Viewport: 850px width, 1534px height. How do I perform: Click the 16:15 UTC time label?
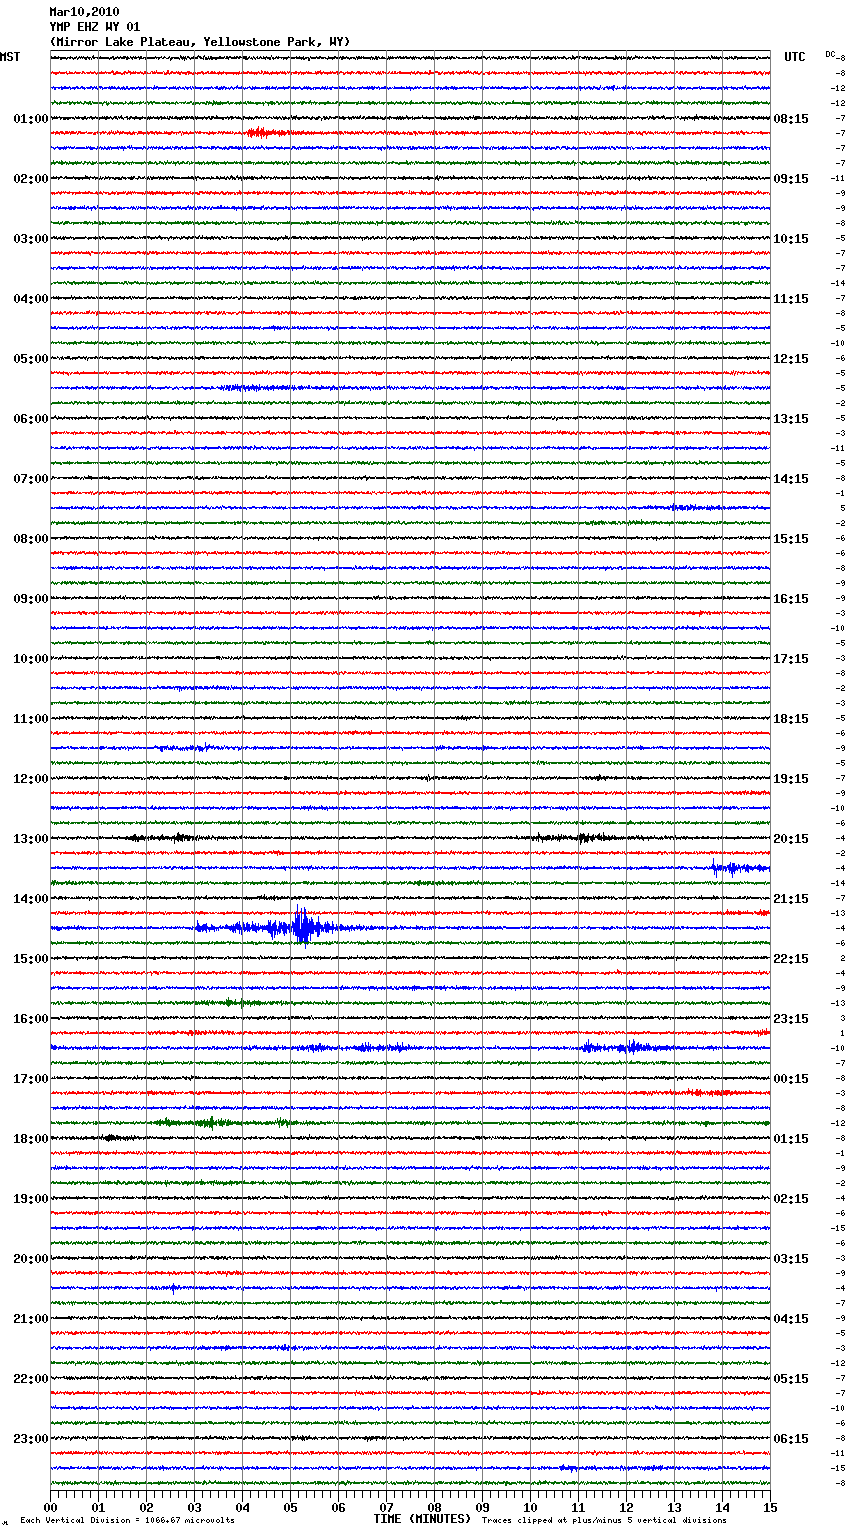791,599
